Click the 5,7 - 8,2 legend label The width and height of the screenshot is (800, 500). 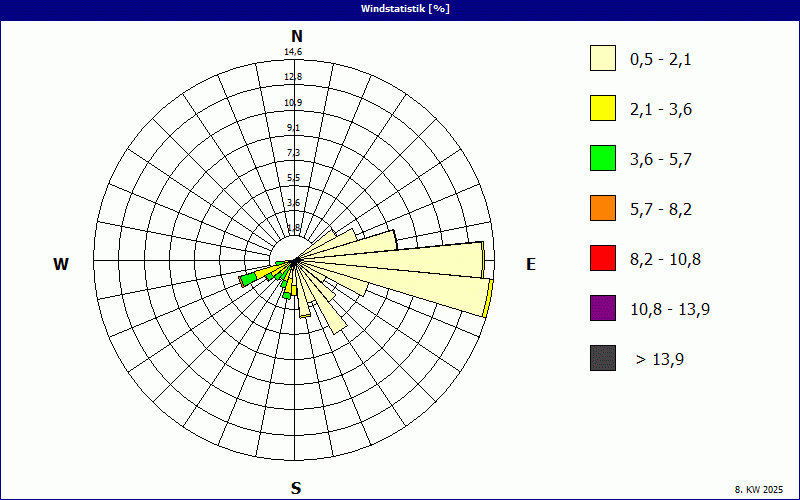(661, 210)
